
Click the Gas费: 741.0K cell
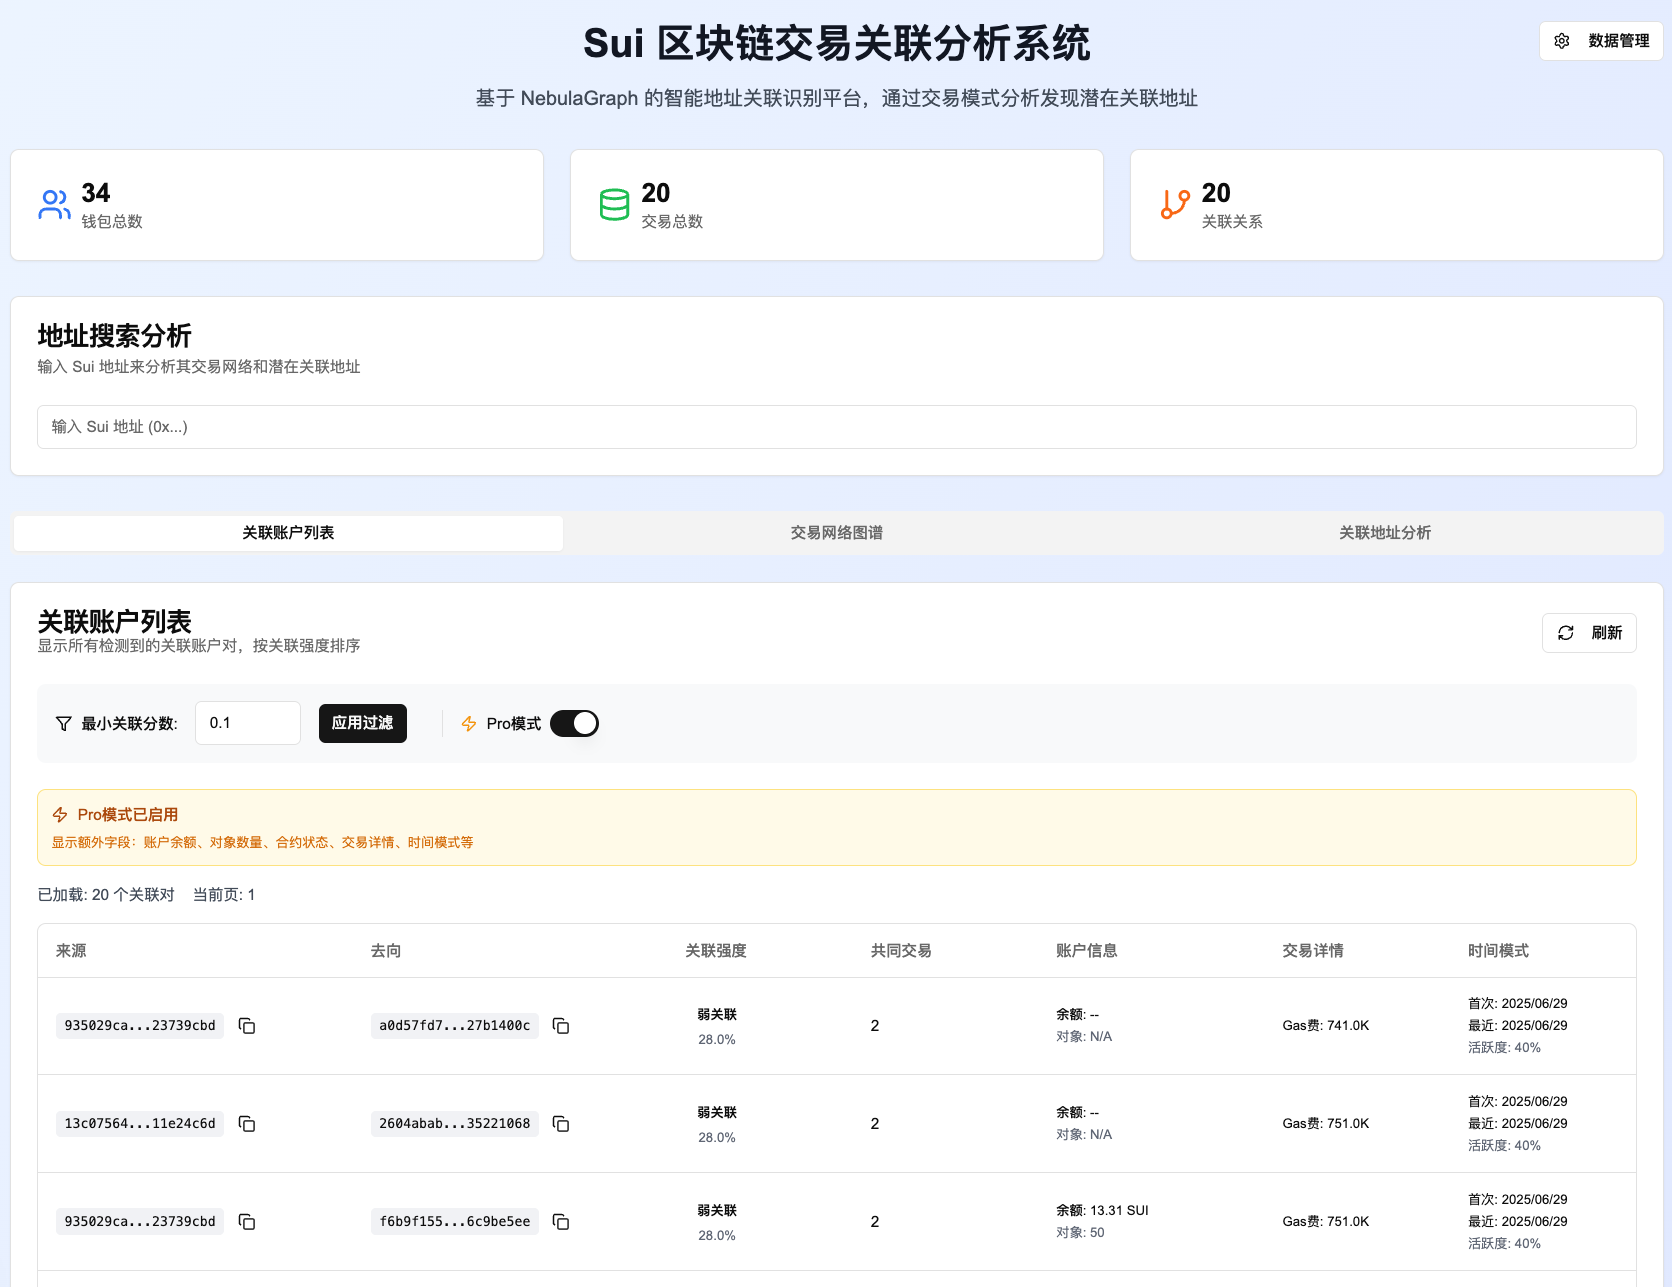[1326, 1026]
